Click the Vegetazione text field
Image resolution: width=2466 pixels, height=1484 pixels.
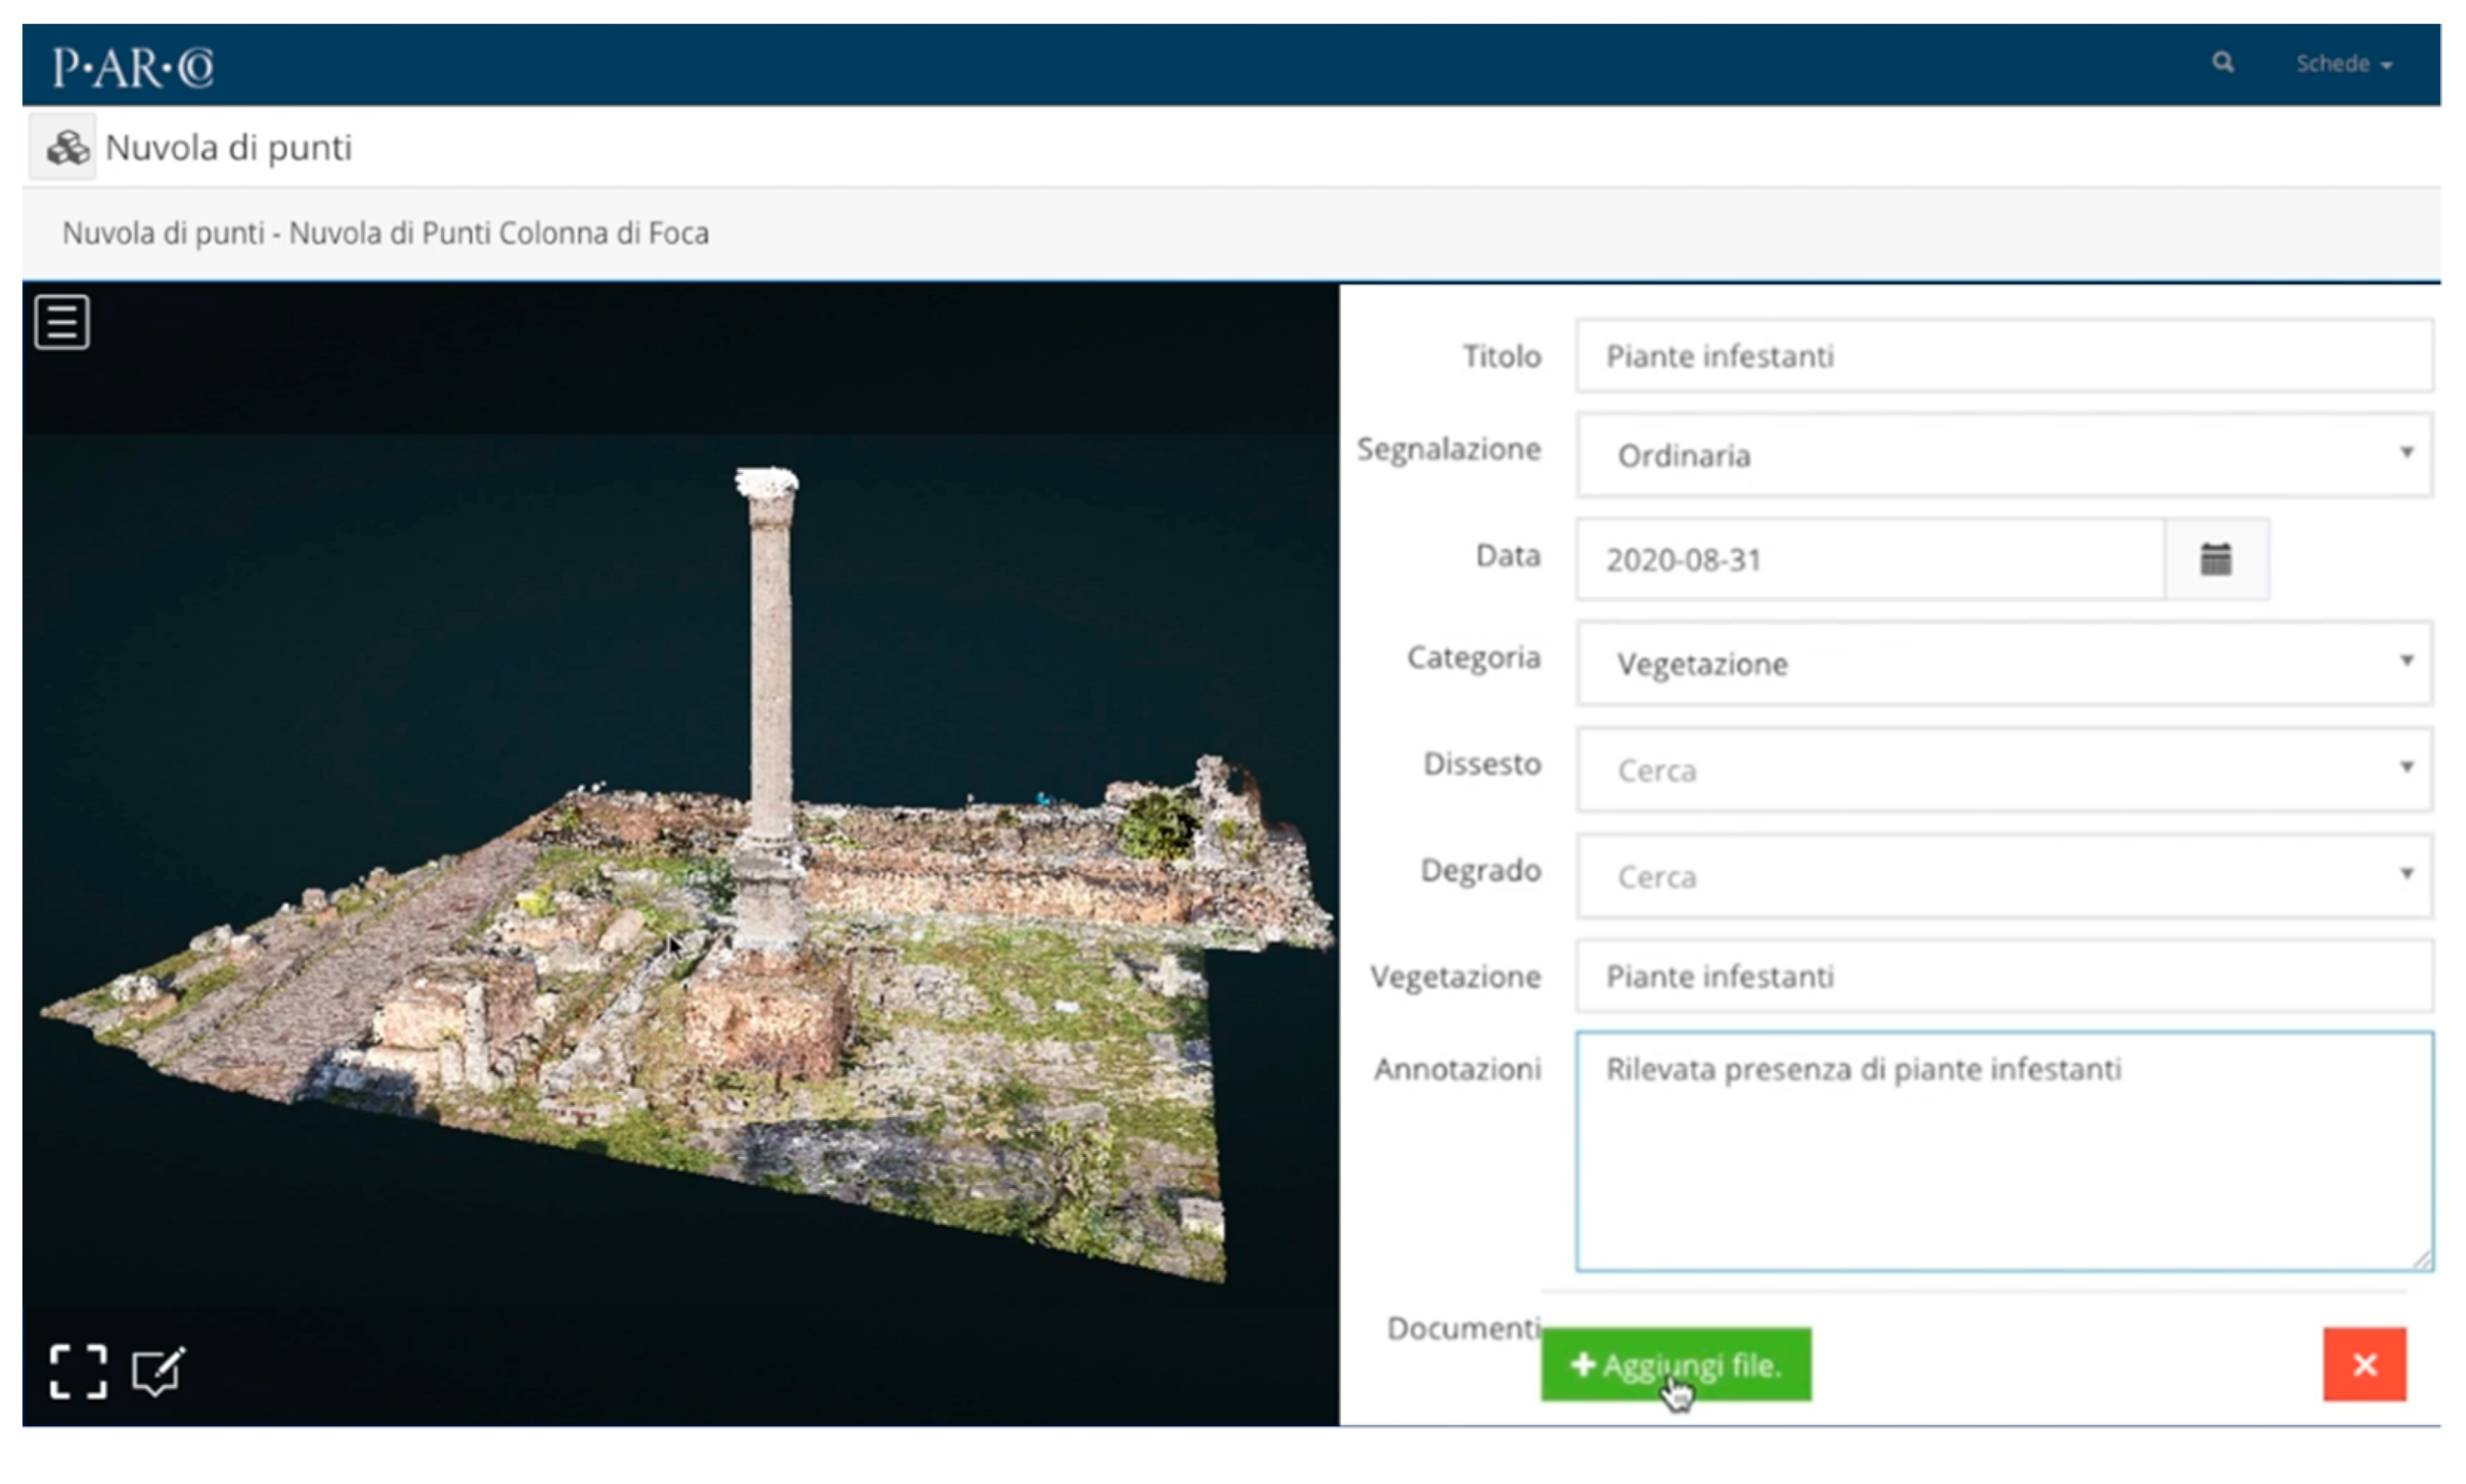2003,976
